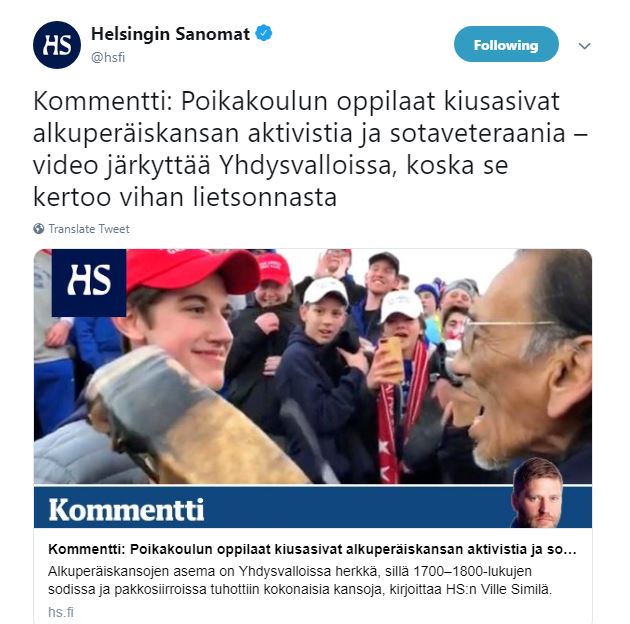Follow the hs.fi domain link

(61, 612)
